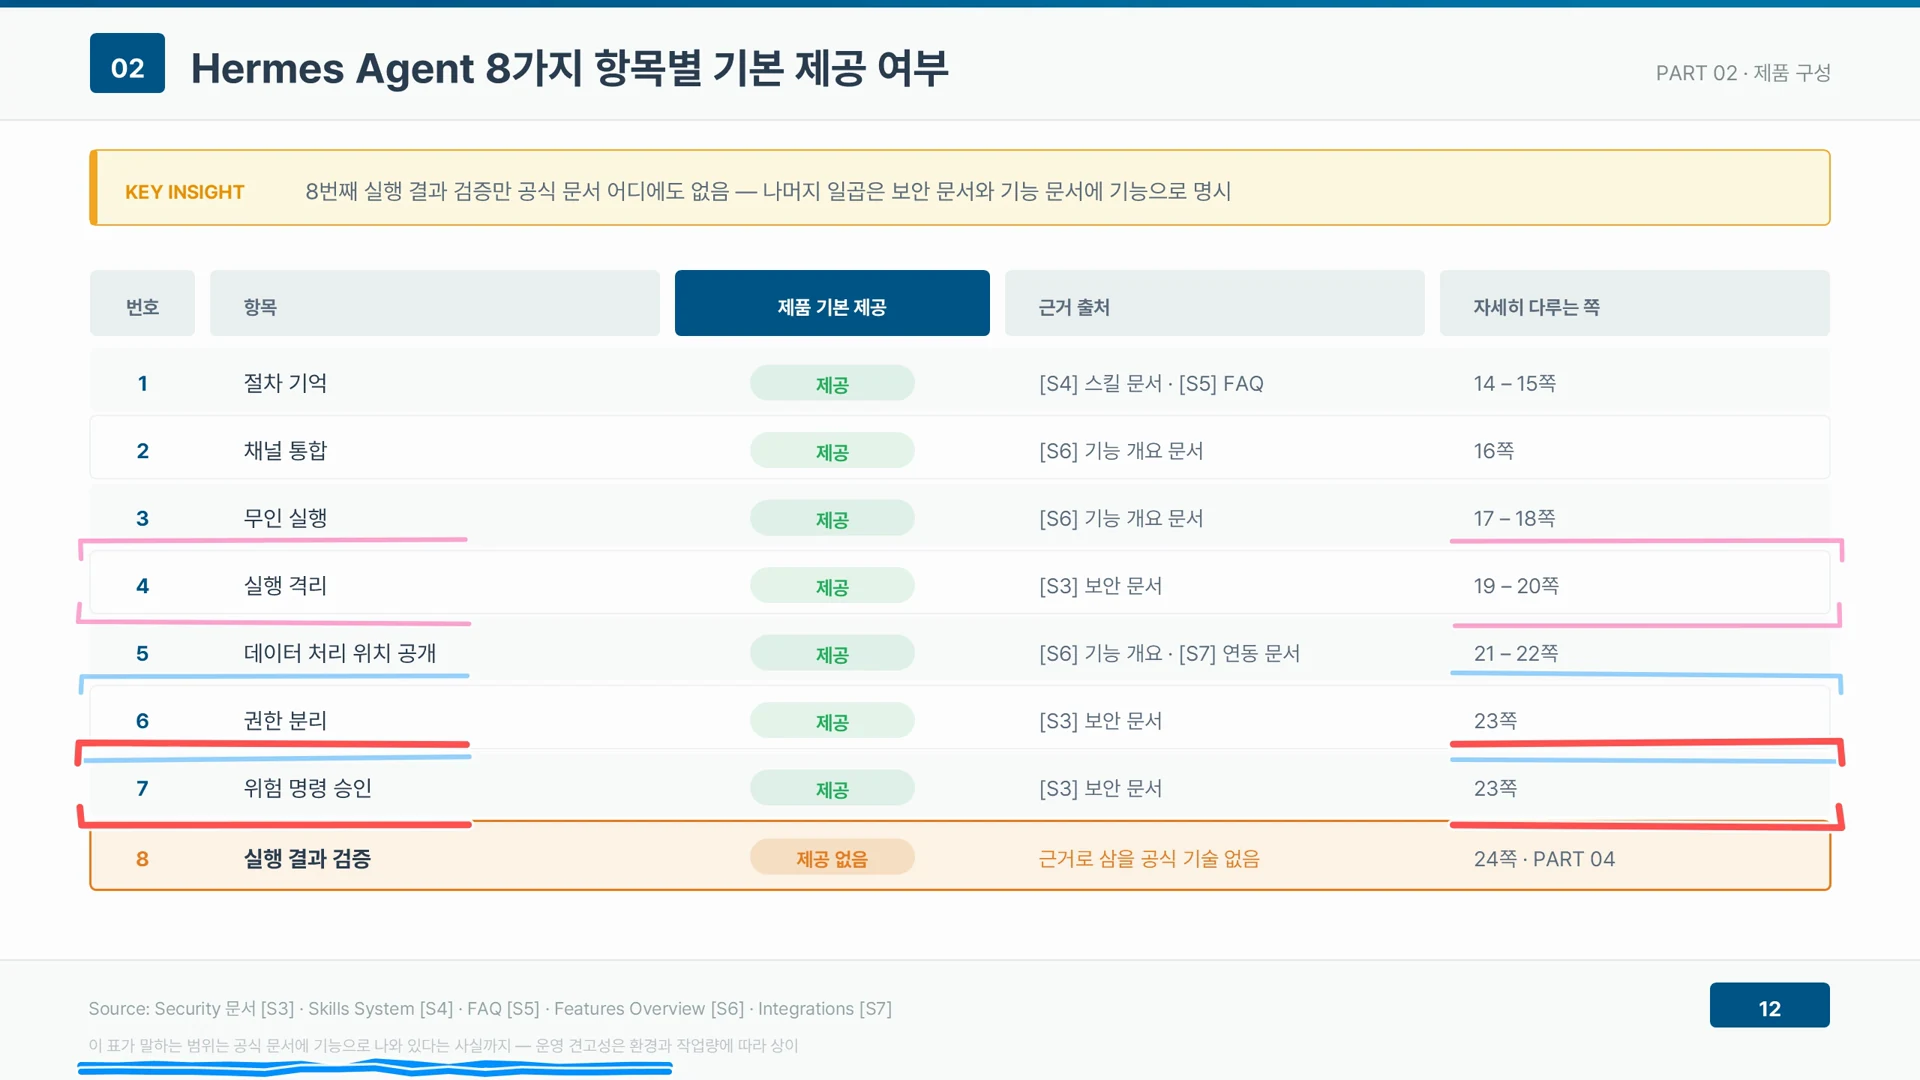Select the '무인 실행' item cell
Image resolution: width=1920 pixels, height=1080 pixels.
pos(285,518)
